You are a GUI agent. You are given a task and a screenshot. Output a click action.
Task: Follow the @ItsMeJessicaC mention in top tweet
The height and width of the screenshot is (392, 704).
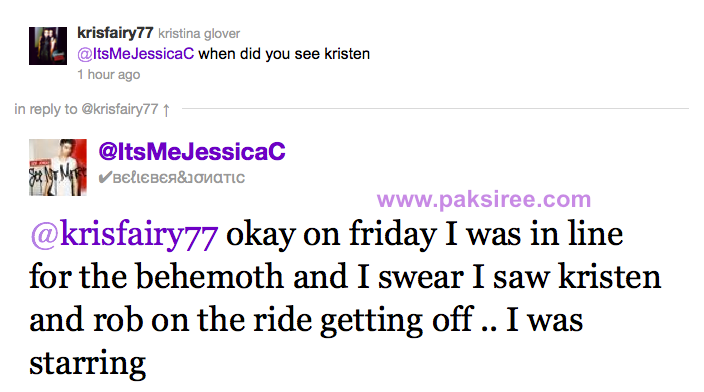point(136,54)
